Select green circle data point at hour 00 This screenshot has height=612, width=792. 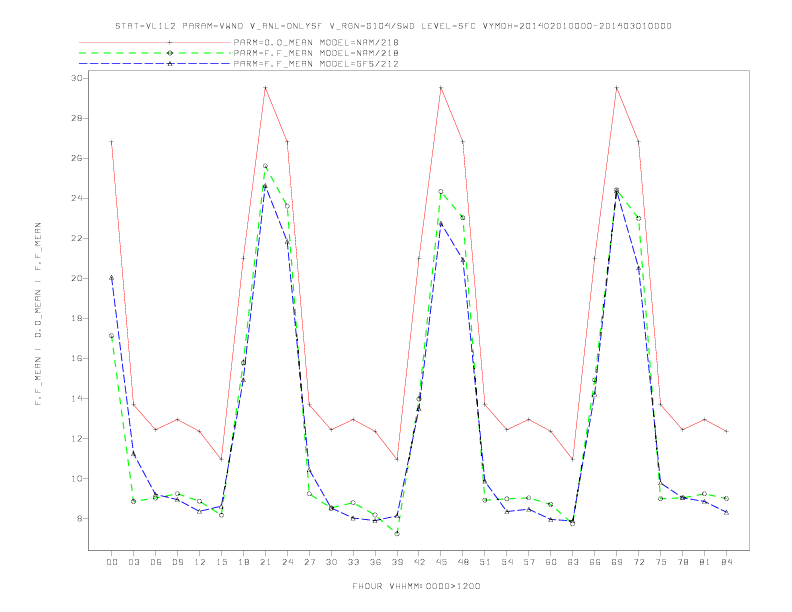click(x=112, y=336)
